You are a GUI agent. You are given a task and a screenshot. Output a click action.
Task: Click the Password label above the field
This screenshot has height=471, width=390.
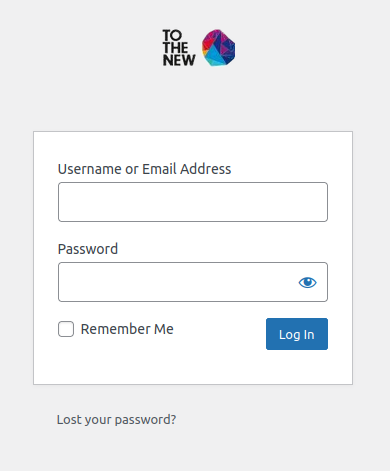point(88,249)
